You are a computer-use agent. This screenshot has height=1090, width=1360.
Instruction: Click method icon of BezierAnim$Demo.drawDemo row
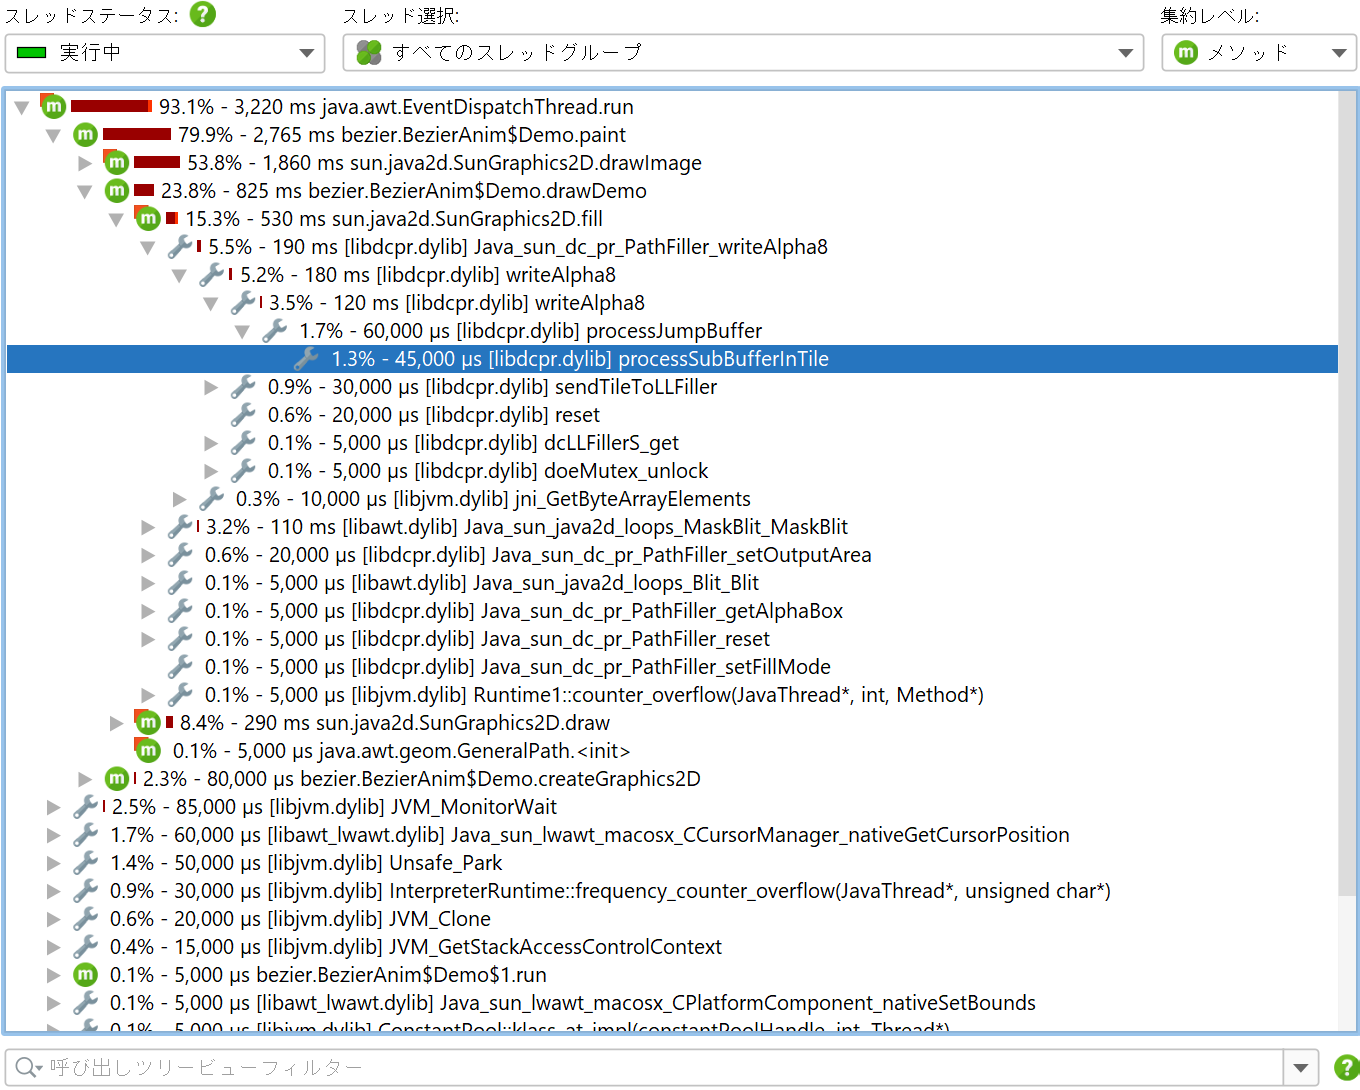117,190
